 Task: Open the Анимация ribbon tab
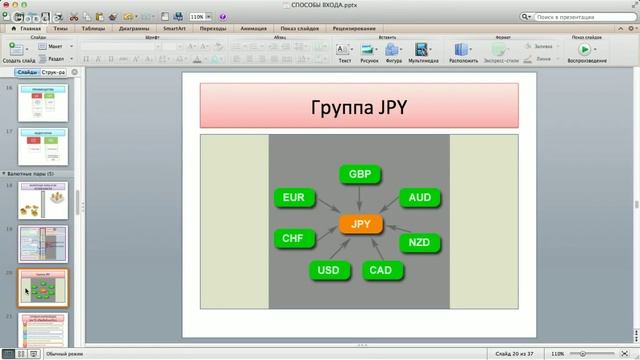tap(253, 29)
